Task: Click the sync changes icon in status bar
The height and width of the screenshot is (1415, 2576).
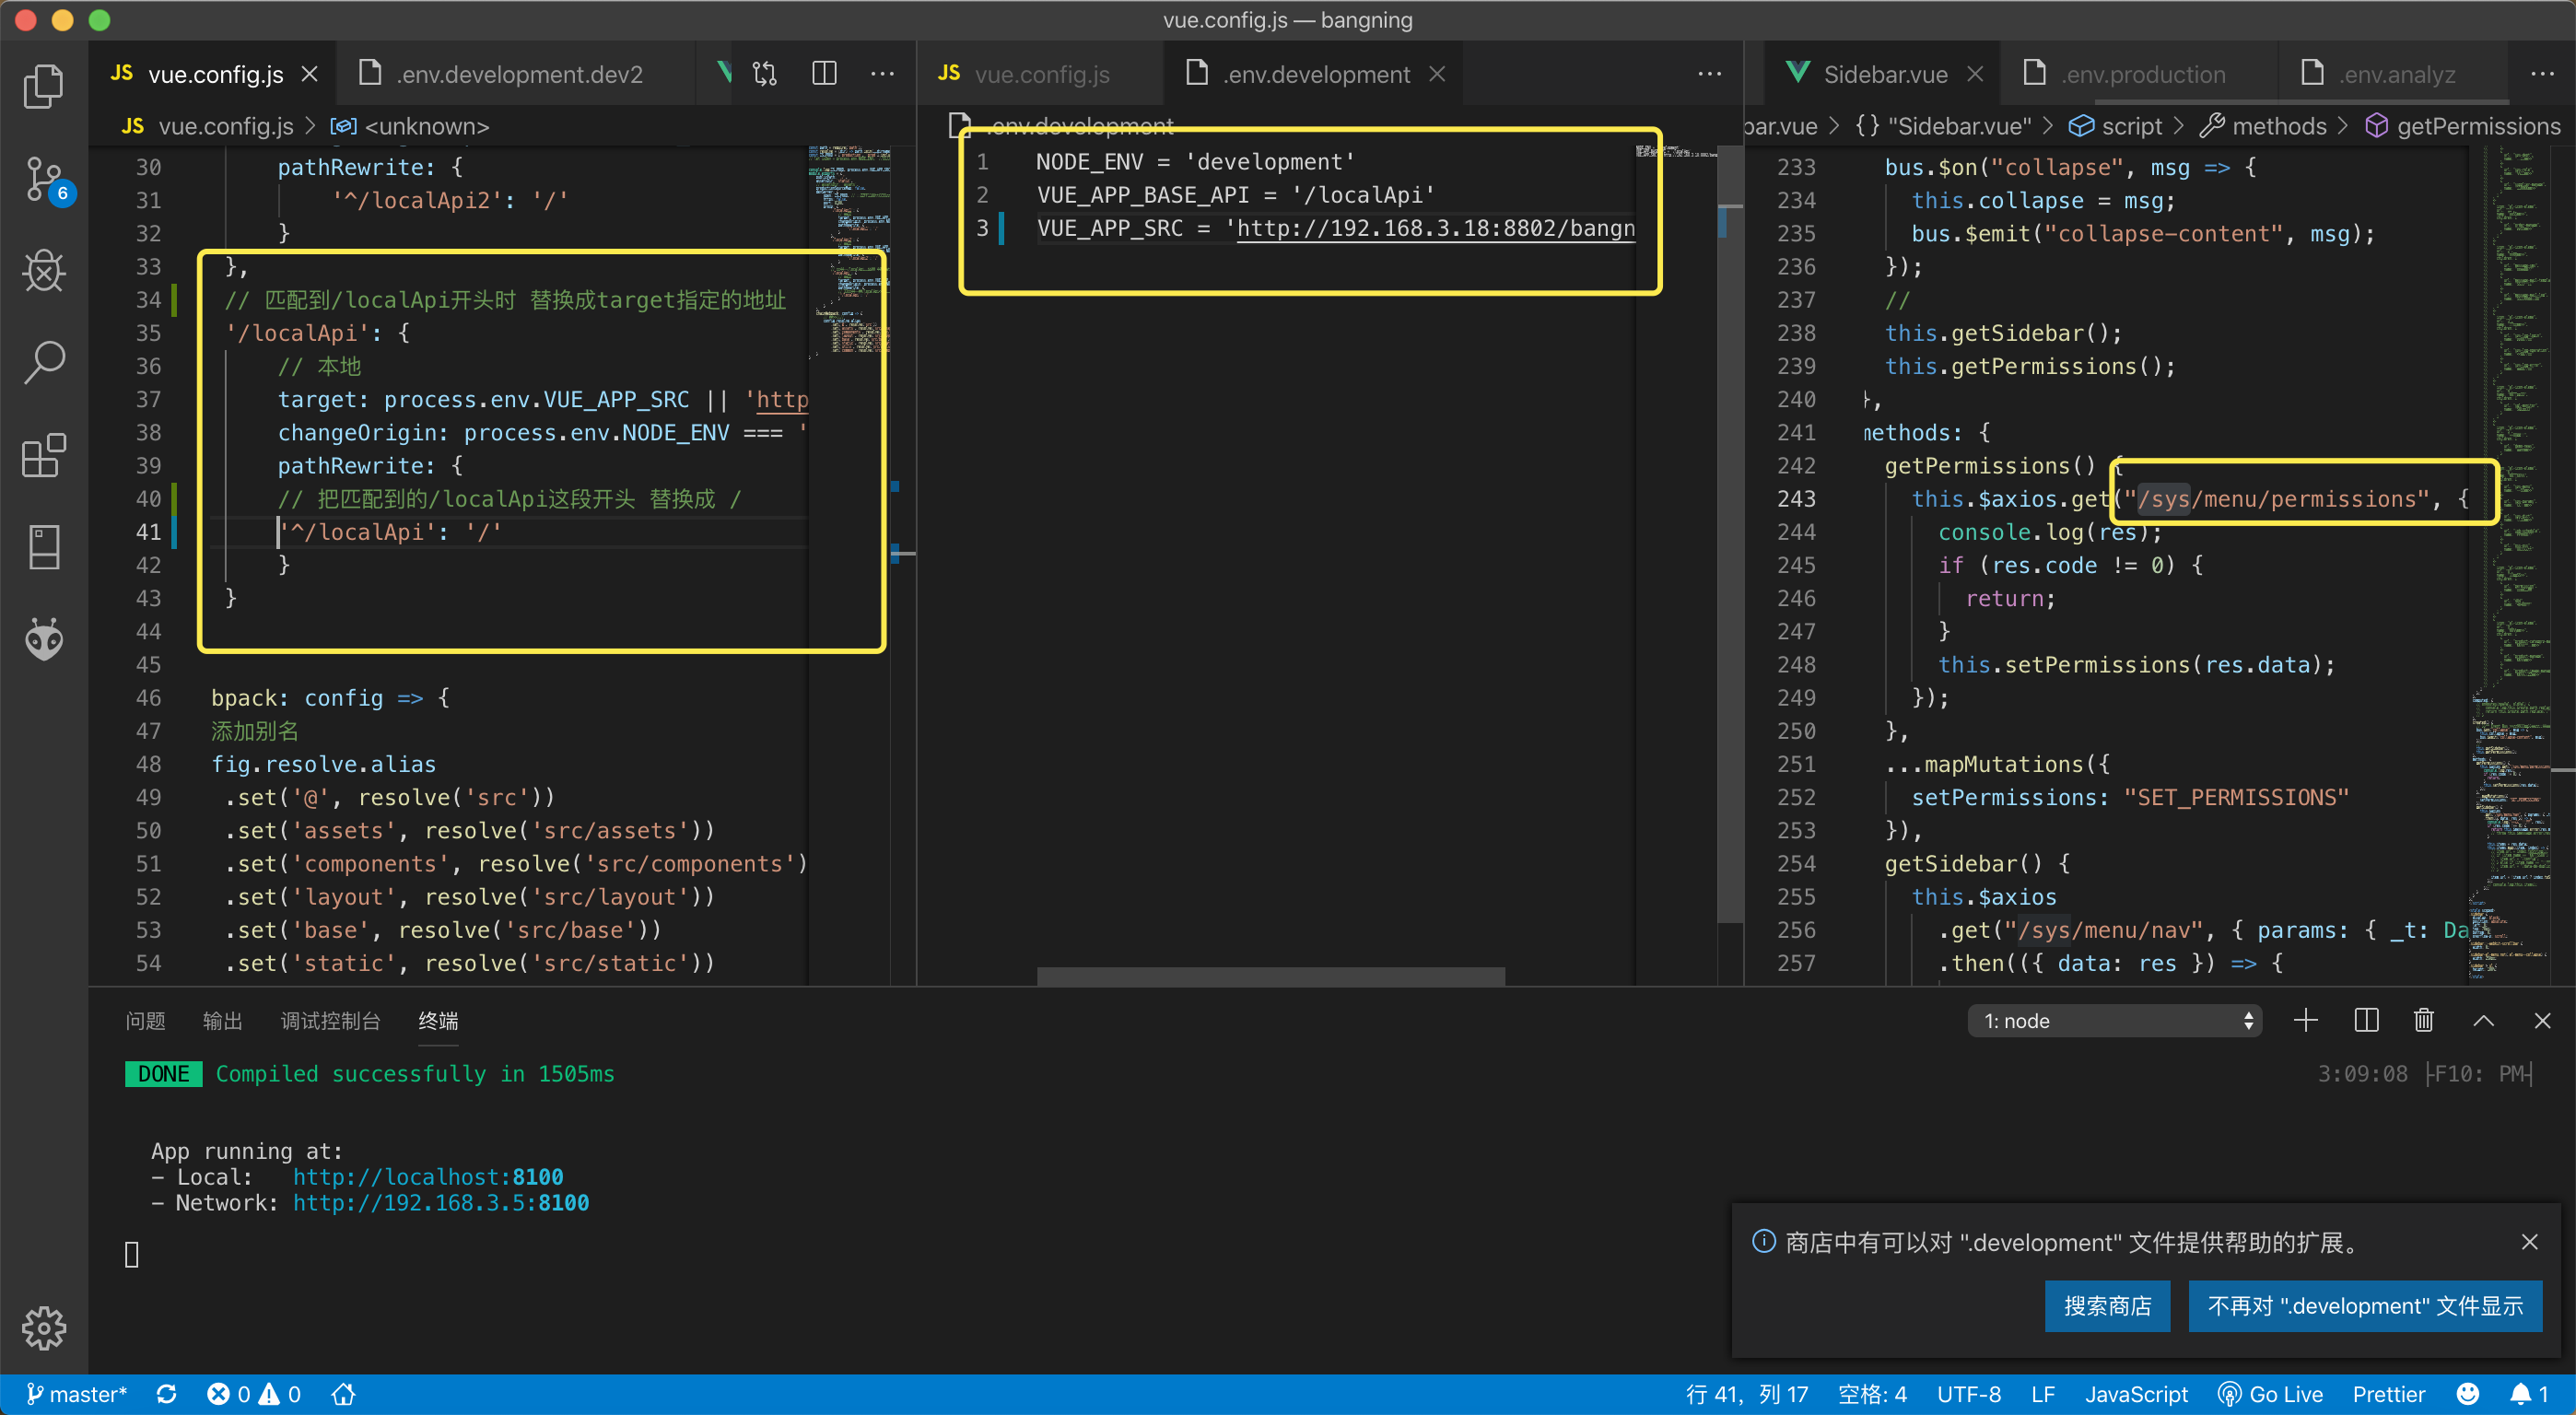Action: (x=167, y=1394)
